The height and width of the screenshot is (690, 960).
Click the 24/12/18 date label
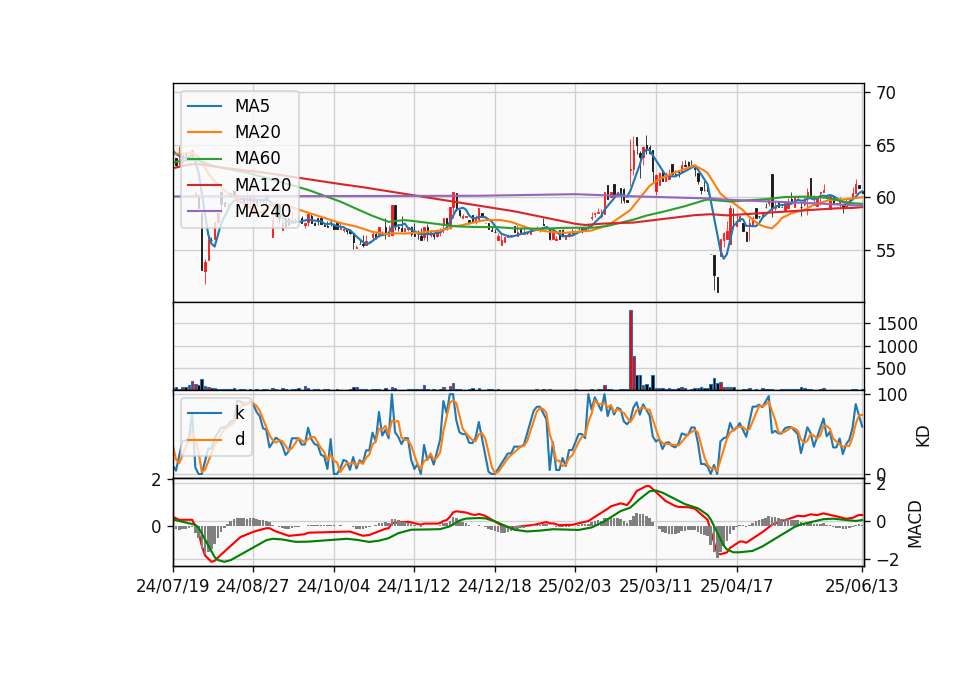[495, 586]
